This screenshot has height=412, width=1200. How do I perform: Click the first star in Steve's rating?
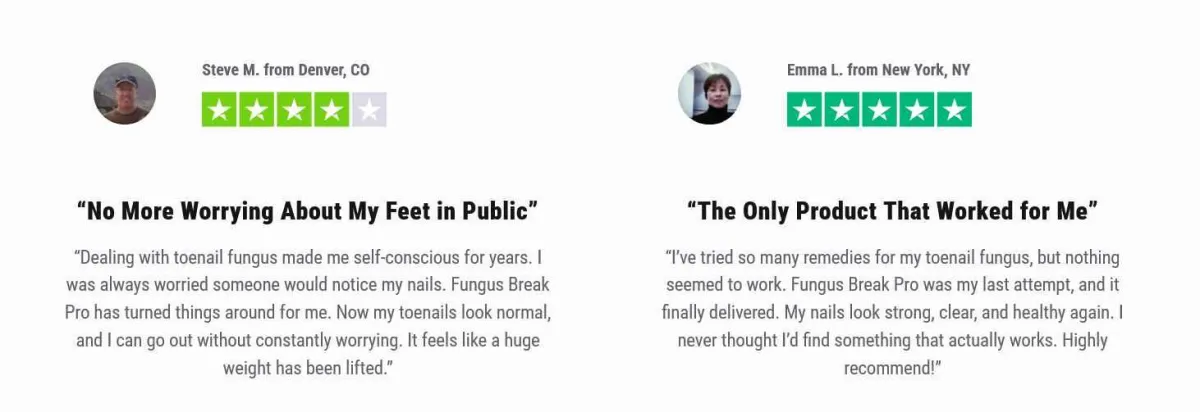pos(220,110)
